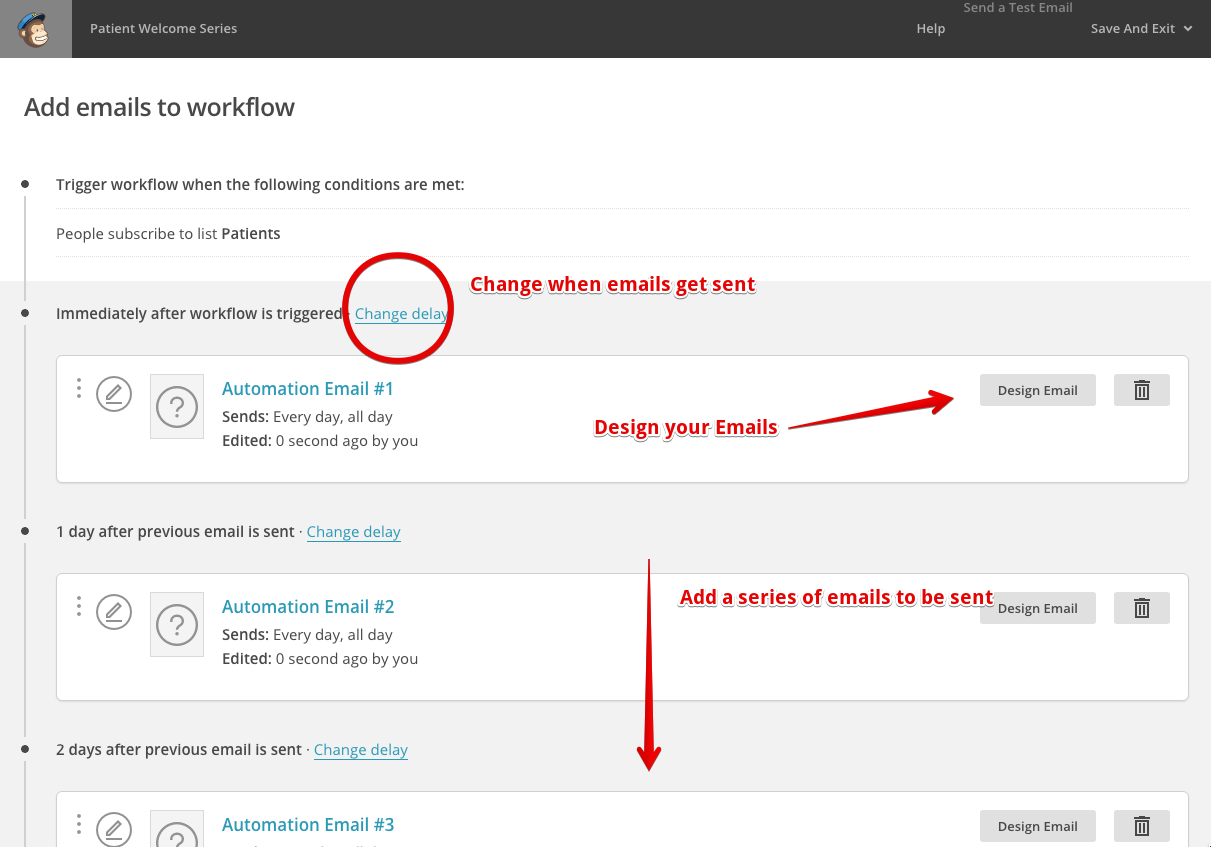Select the pencil edit icon for Automation Email #2
The image size is (1211, 847).
click(113, 611)
